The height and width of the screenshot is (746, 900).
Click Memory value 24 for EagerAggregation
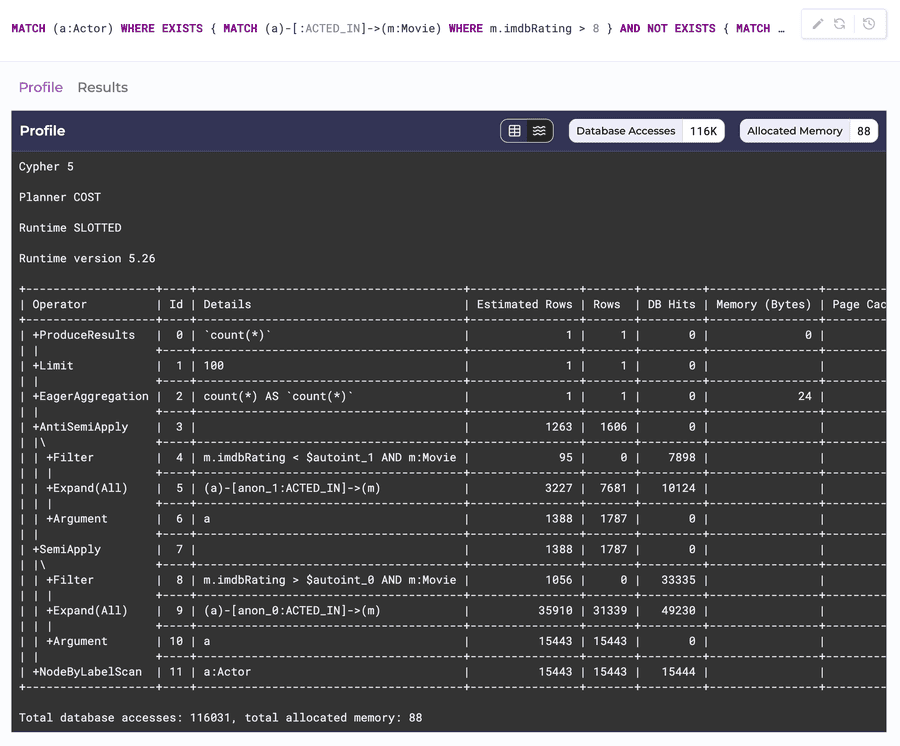[x=805, y=396]
